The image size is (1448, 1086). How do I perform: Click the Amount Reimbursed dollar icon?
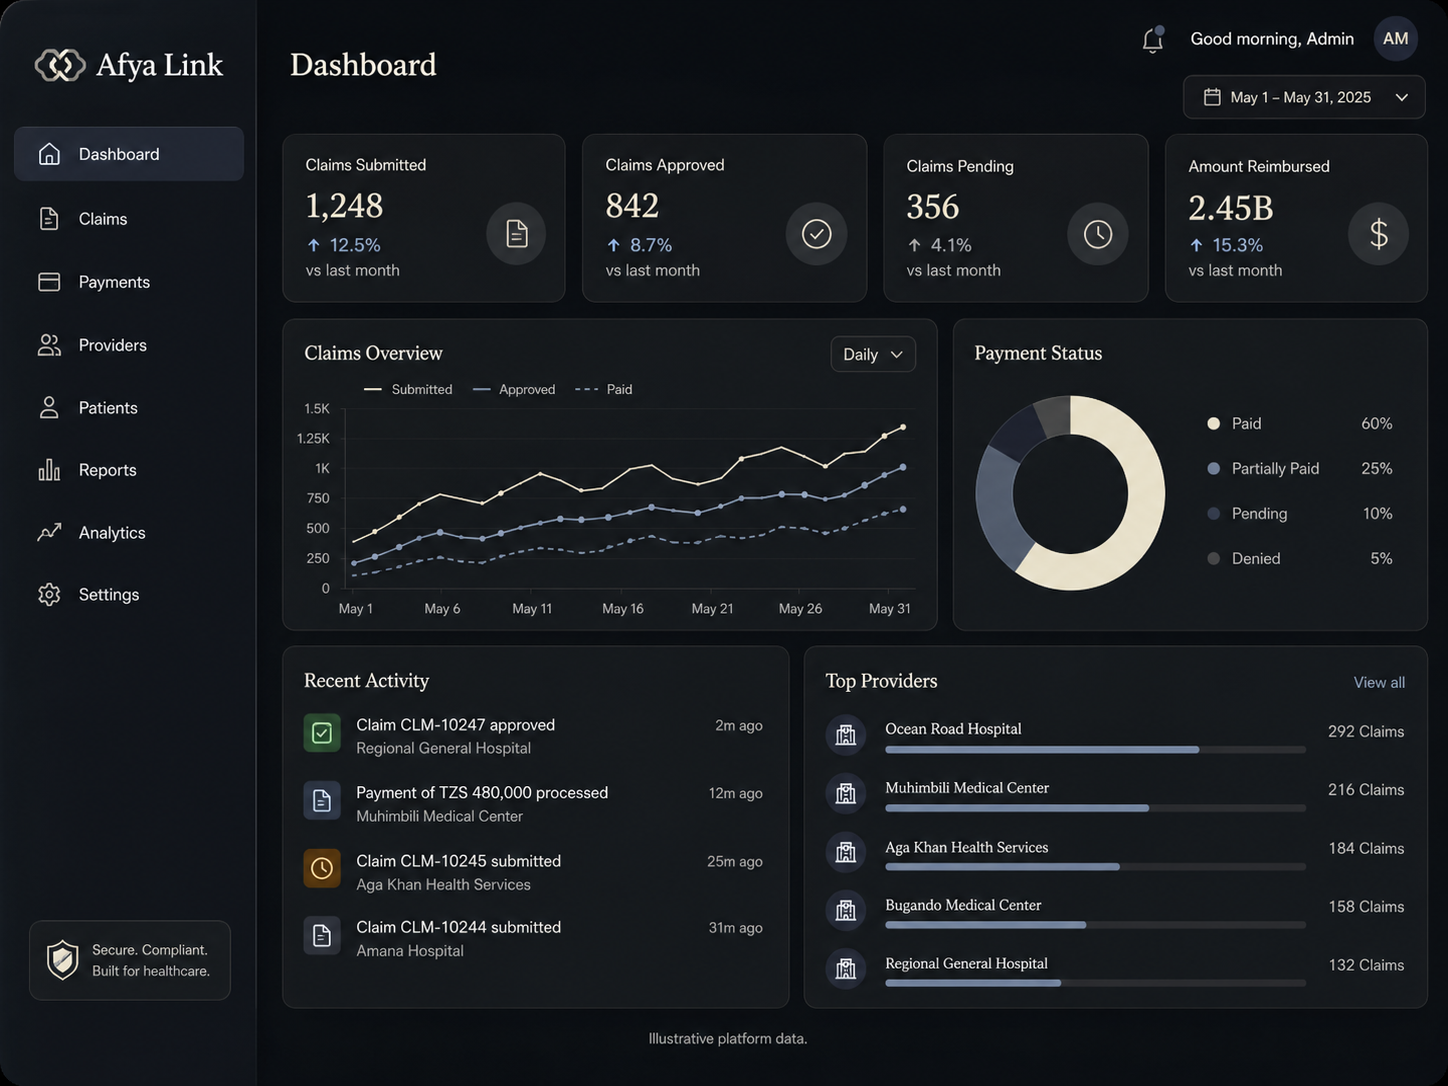pyautogui.click(x=1379, y=234)
